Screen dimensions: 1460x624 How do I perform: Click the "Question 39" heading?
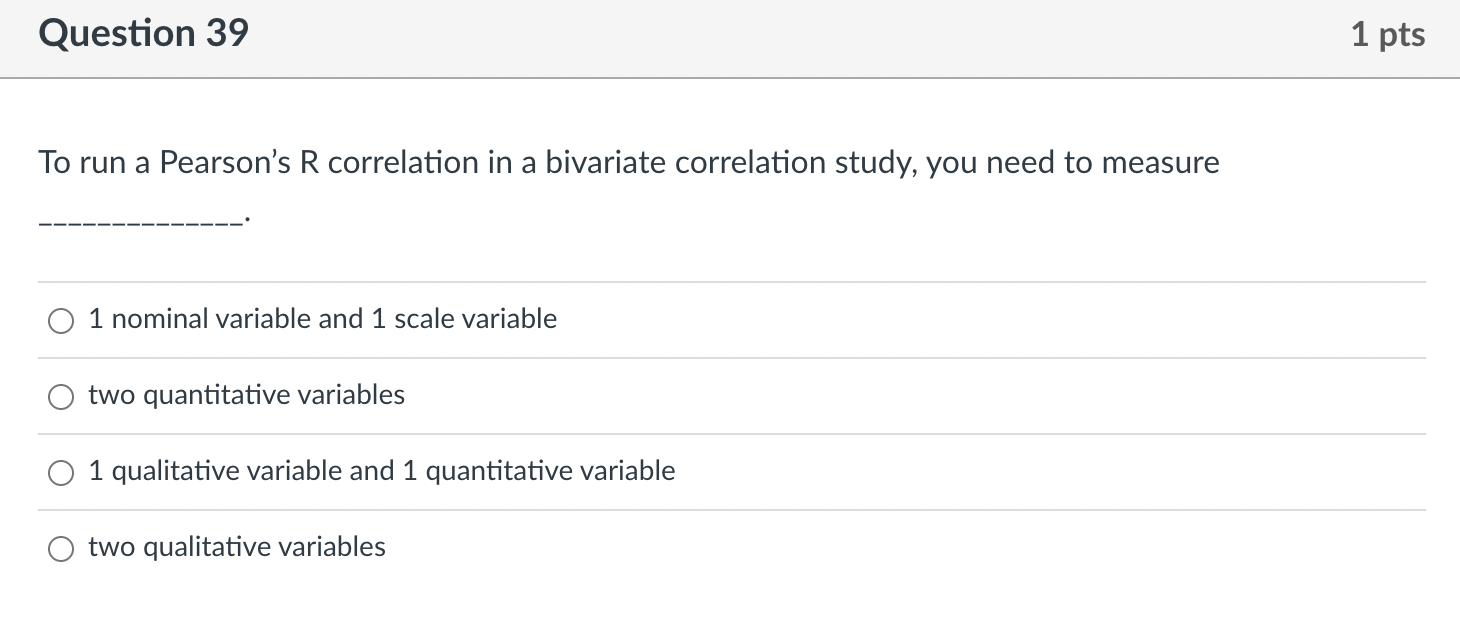pos(143,34)
